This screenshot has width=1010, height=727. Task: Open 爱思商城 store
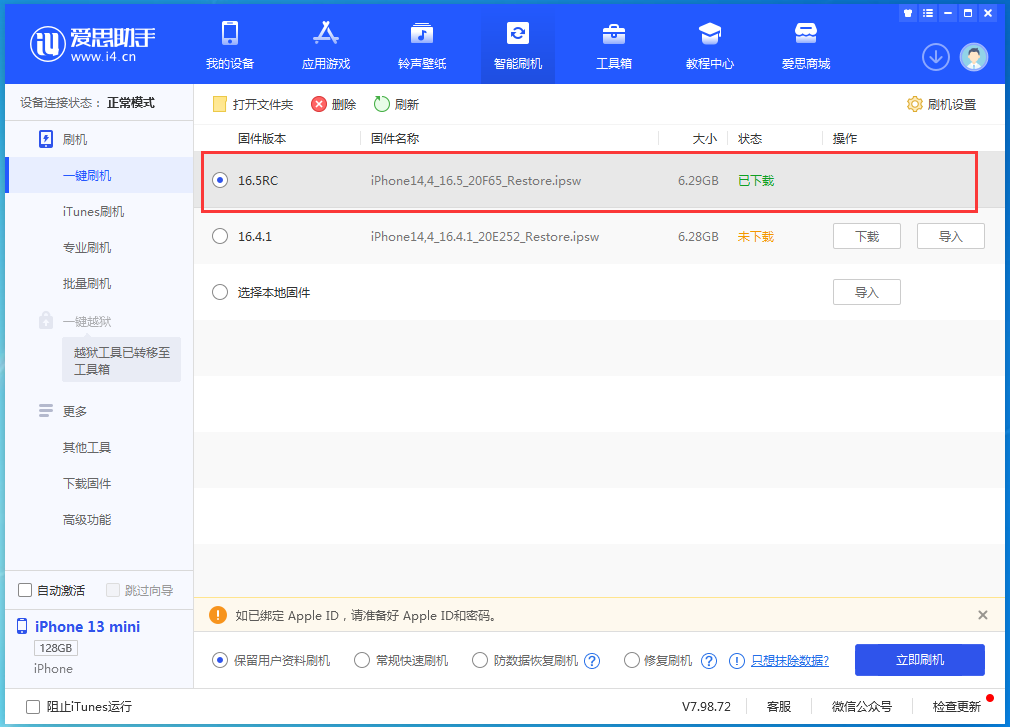(806, 45)
